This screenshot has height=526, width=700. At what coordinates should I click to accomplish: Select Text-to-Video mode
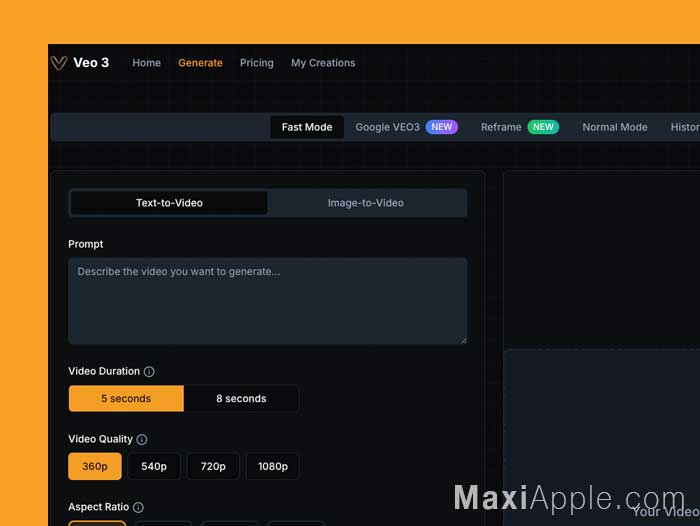(x=169, y=203)
